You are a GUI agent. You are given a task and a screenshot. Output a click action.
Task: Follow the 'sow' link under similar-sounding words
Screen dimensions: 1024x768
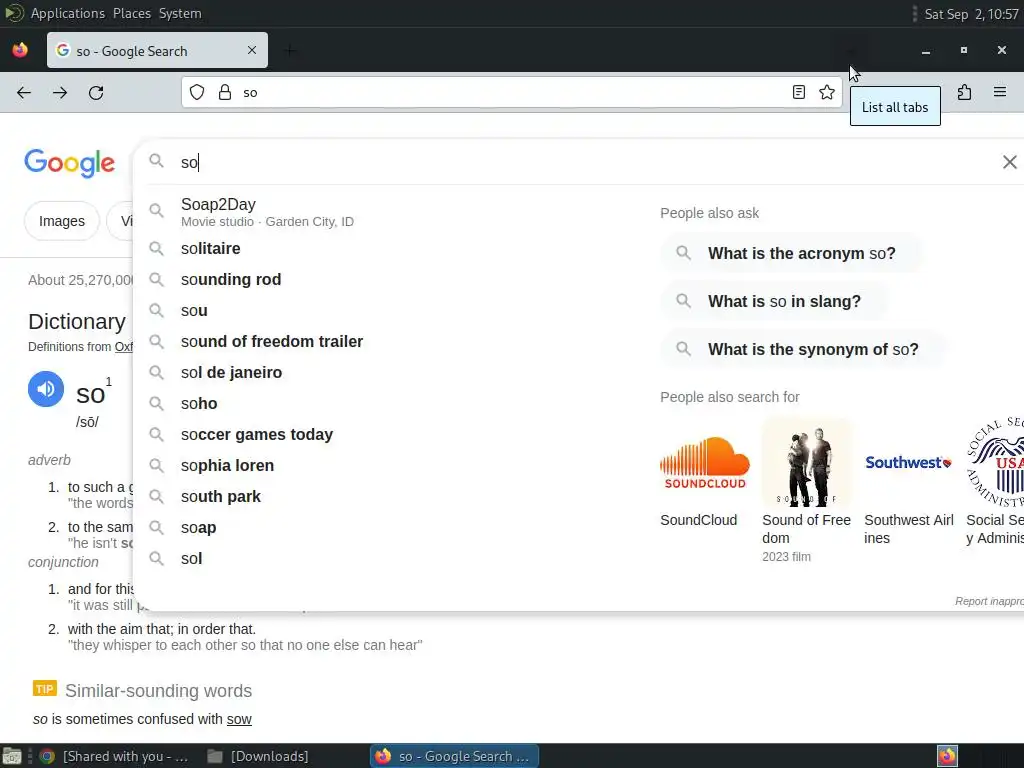(x=239, y=719)
